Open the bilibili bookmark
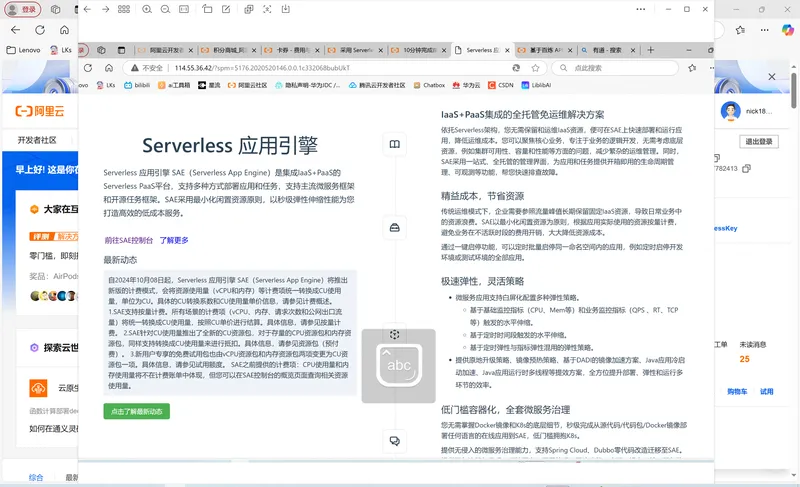This screenshot has width=800, height=487. pyautogui.click(x=137, y=85)
